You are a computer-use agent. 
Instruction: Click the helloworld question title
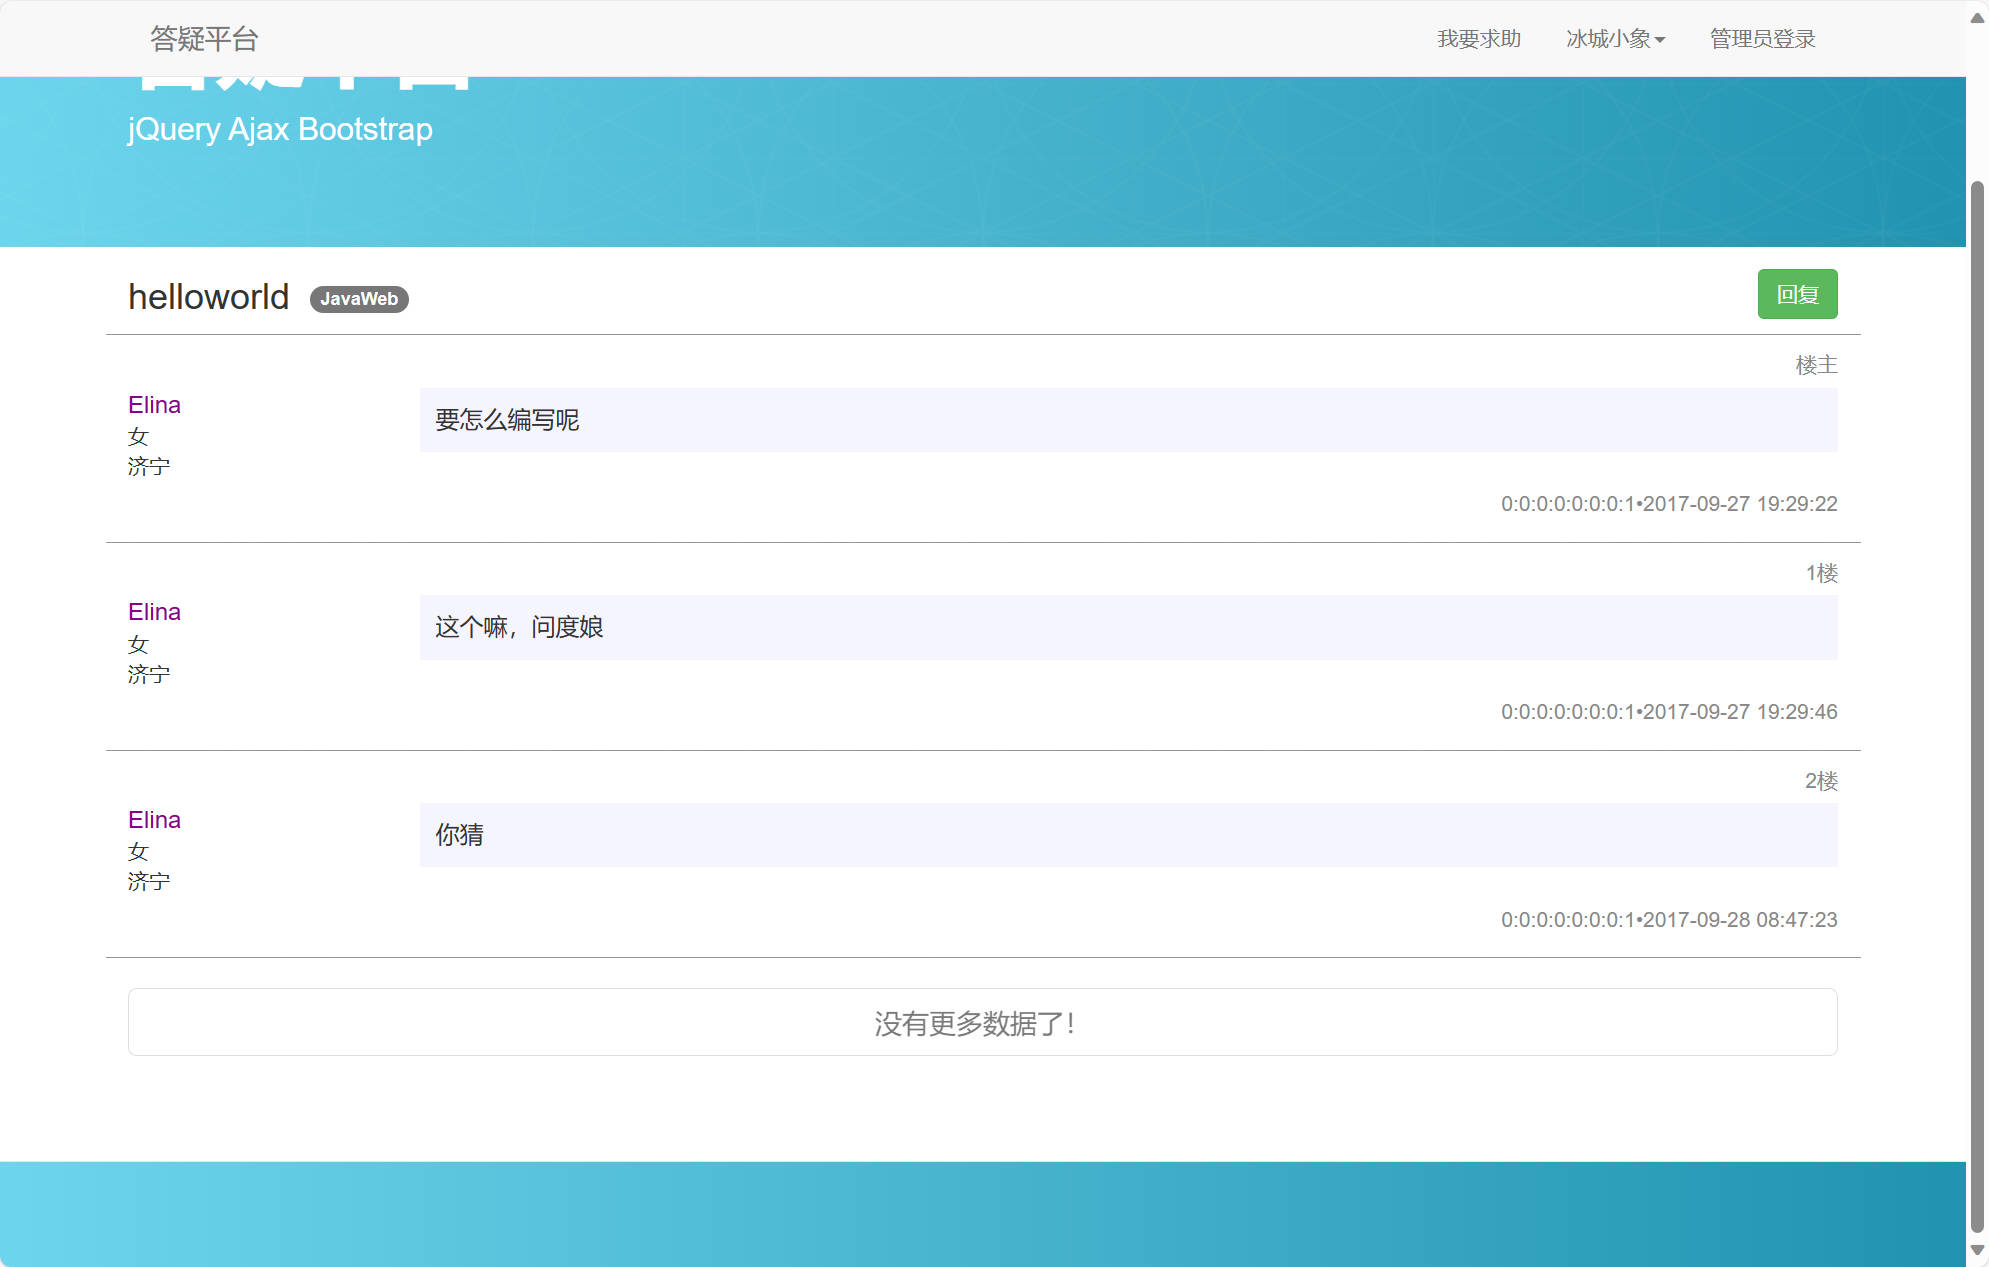[x=208, y=295]
